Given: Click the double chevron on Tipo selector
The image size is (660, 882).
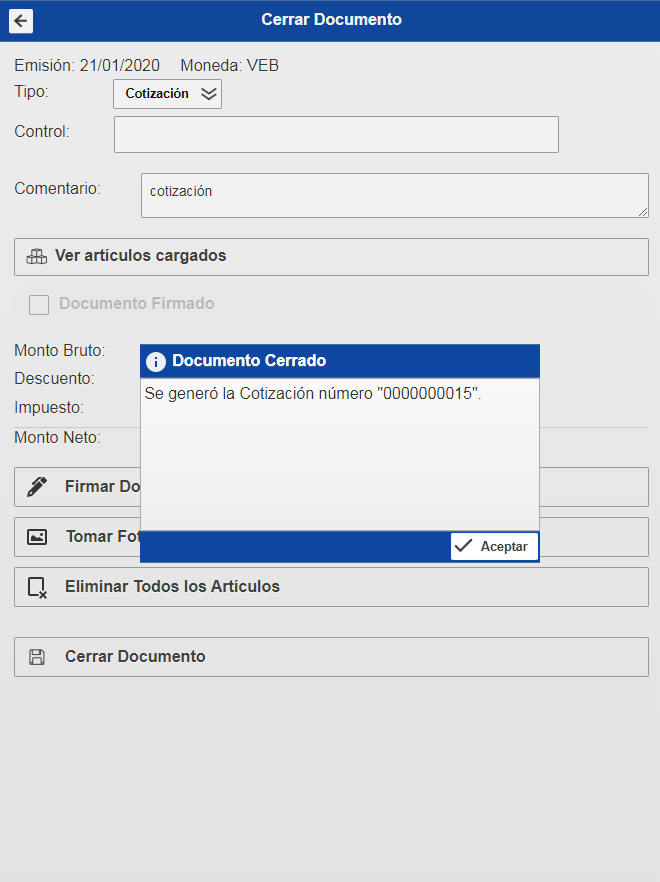Looking at the screenshot, I should 208,94.
